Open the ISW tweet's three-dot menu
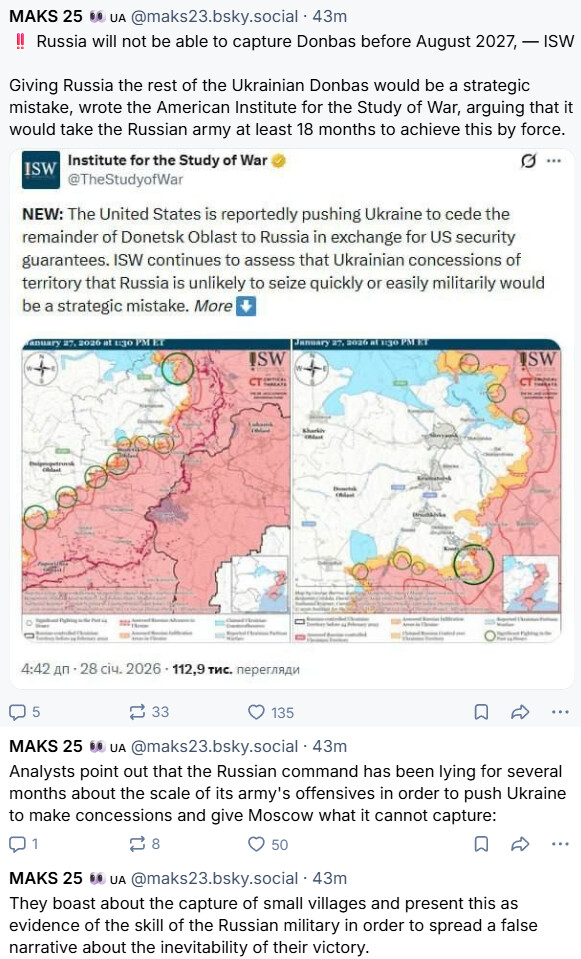Viewport: 581px width, 959px height. point(554,161)
